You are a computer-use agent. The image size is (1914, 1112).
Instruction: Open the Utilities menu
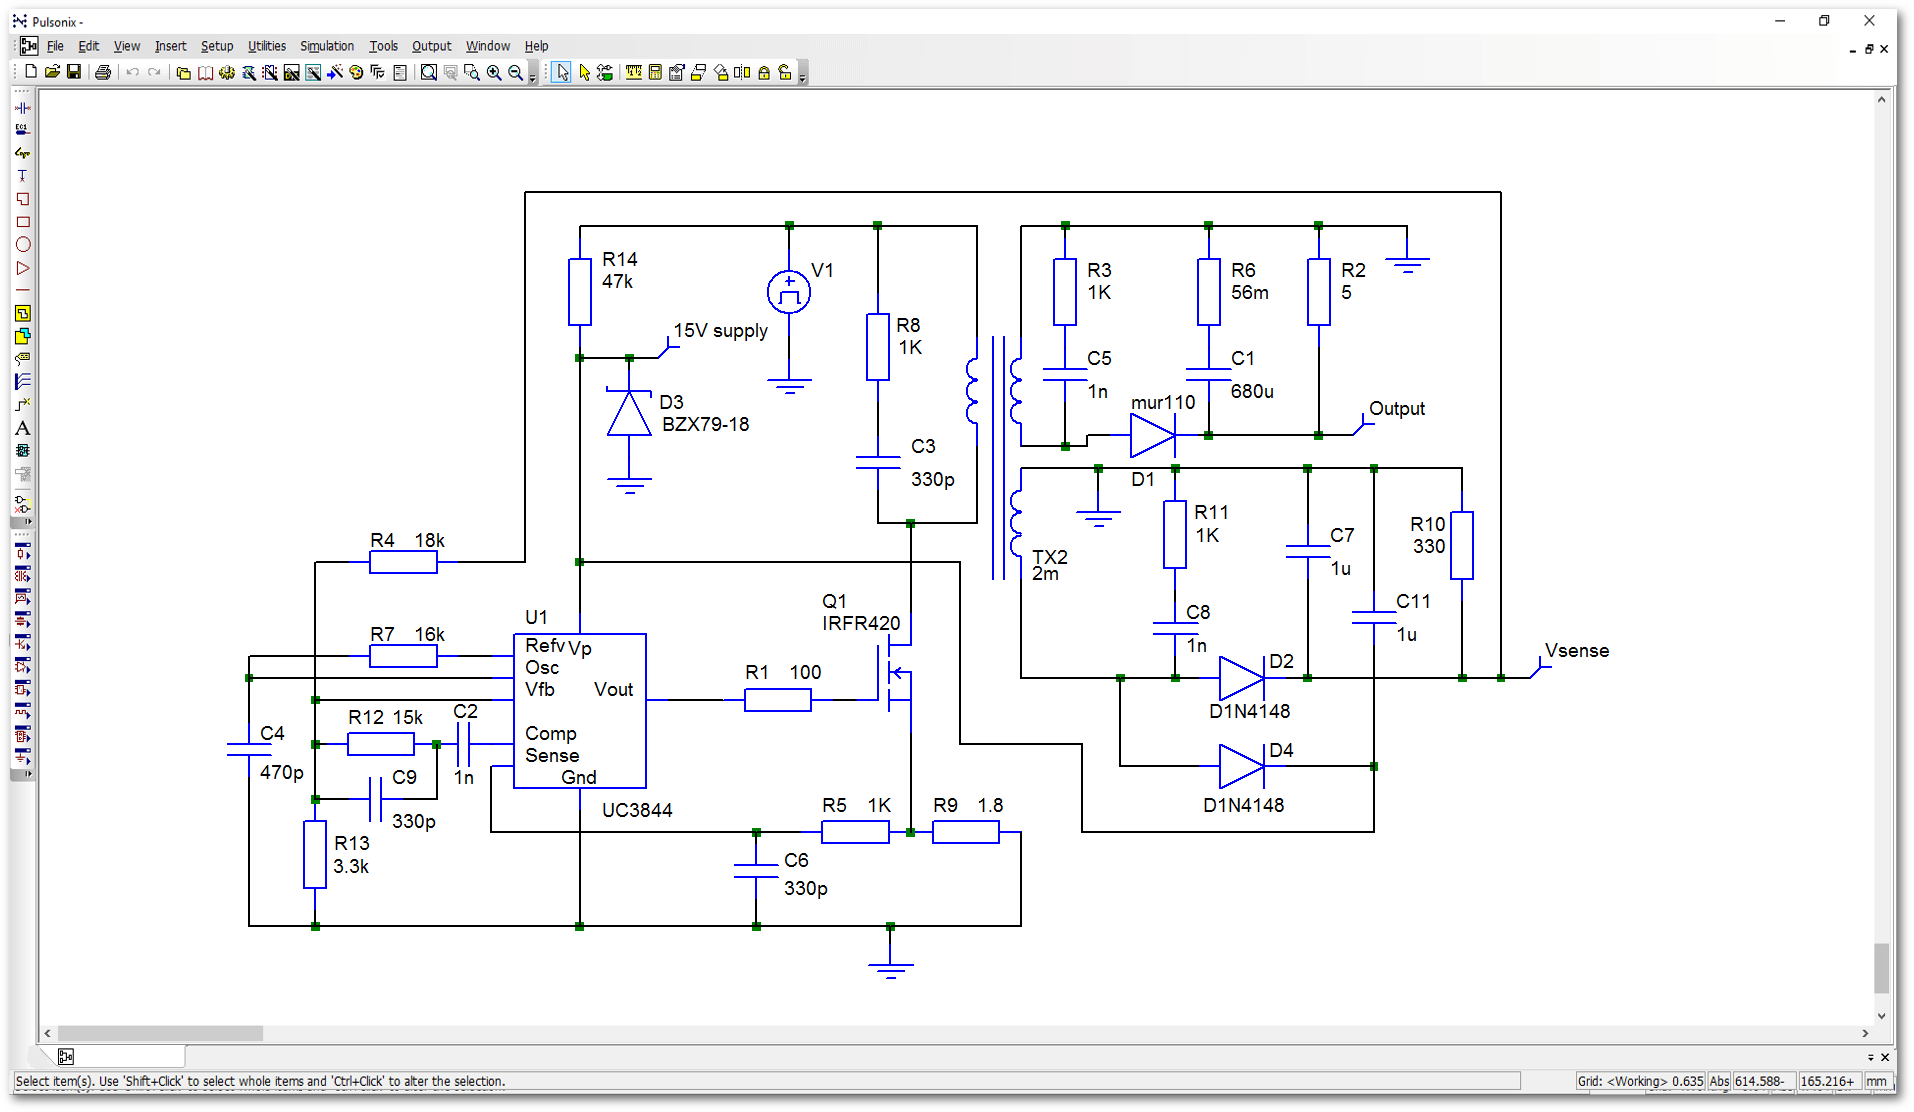point(266,46)
